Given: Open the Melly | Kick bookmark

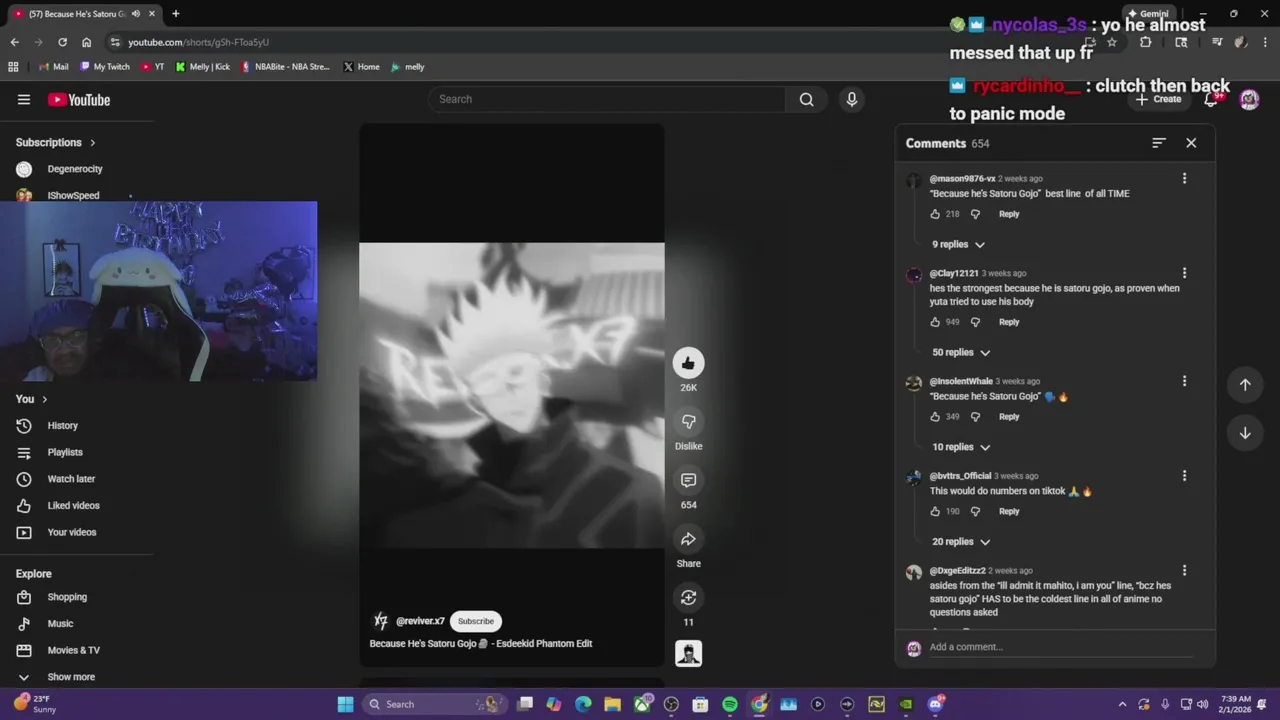Looking at the screenshot, I should pyautogui.click(x=202, y=67).
